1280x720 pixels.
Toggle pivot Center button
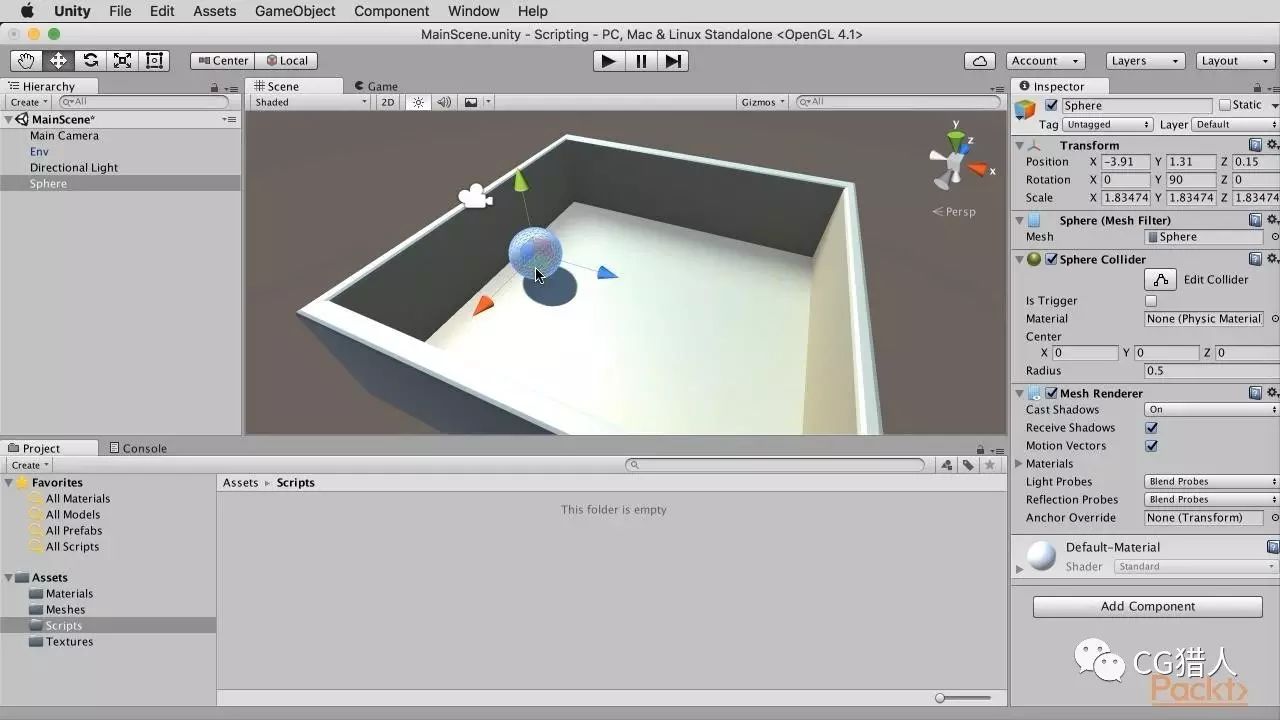point(222,60)
